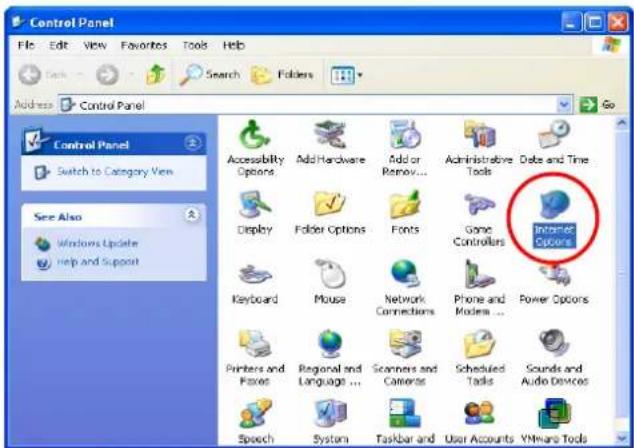Open Phone and Modem options
634x448 pixels.
click(x=479, y=288)
